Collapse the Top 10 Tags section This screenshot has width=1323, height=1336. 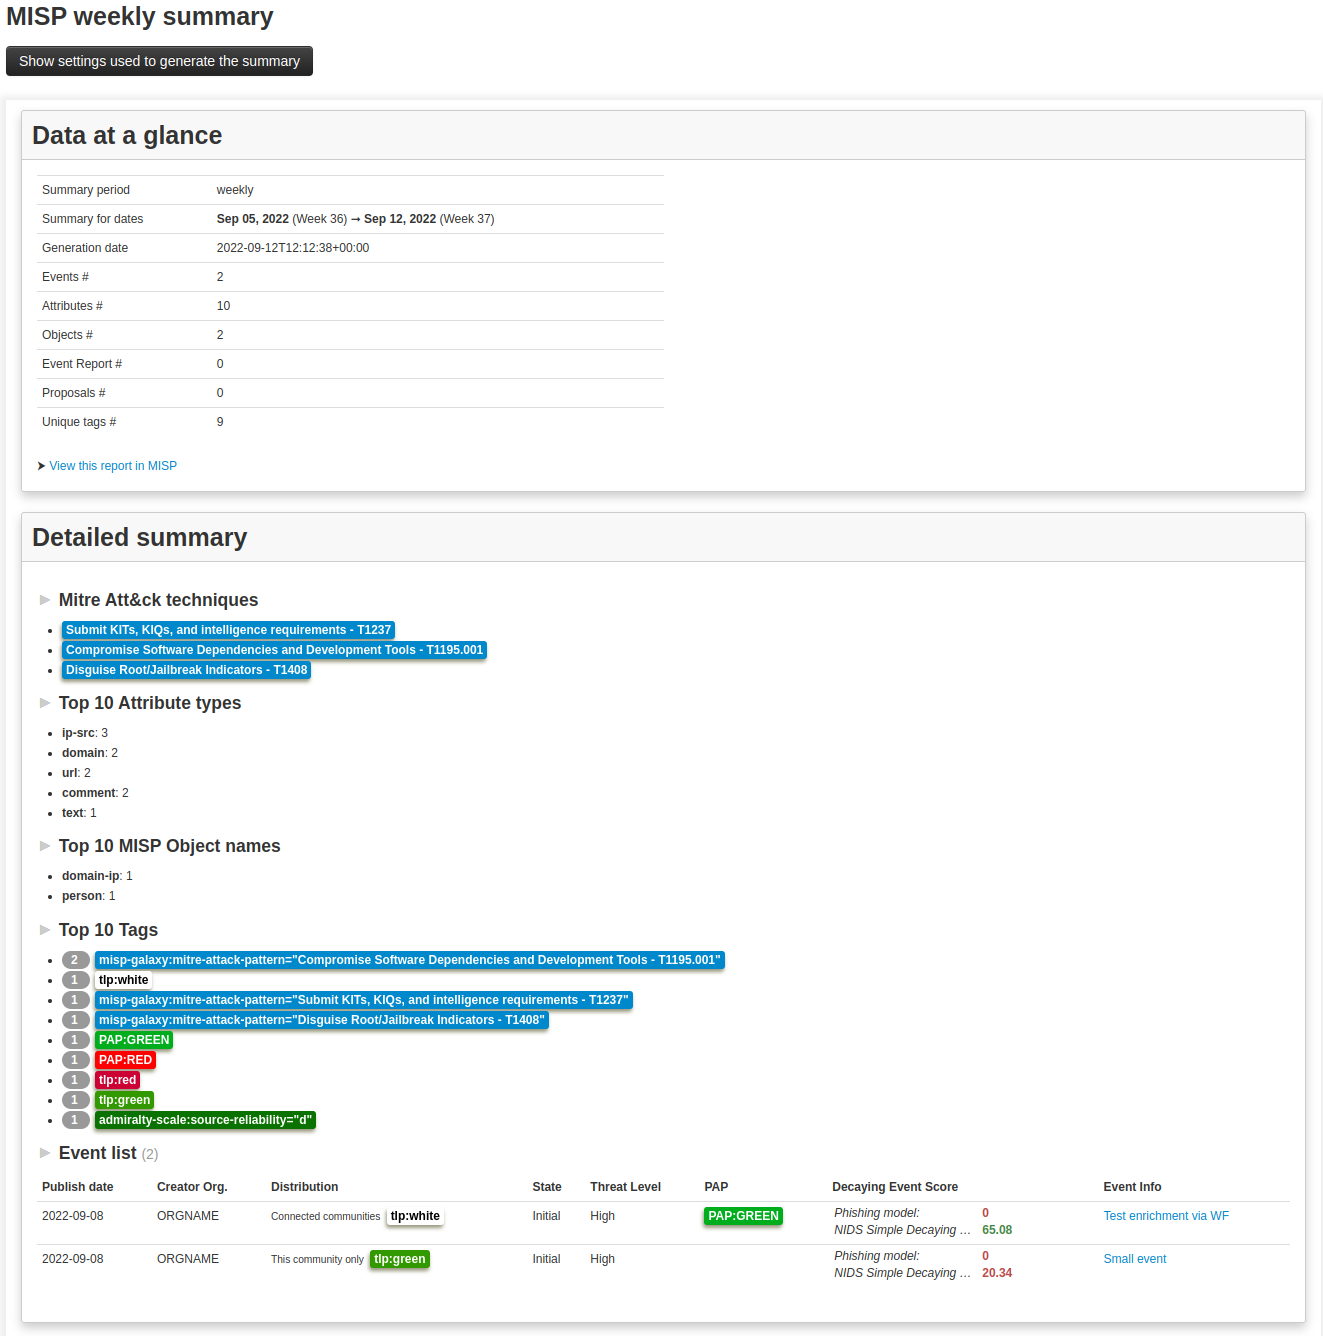(45, 930)
